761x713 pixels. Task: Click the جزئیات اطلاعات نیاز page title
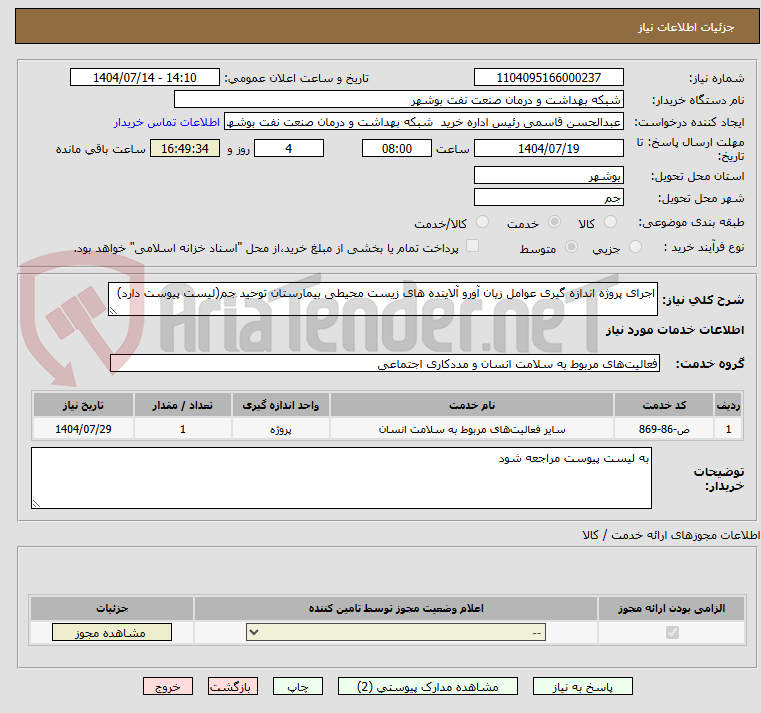pyautogui.click(x=686, y=27)
